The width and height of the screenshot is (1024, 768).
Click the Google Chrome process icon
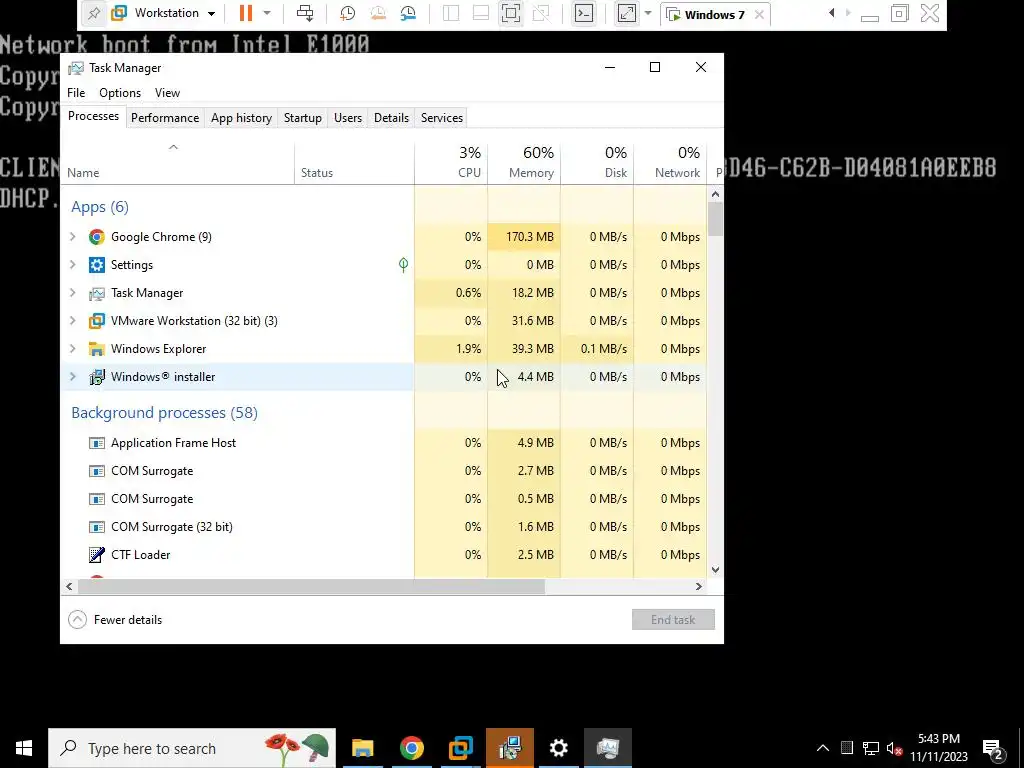click(x=97, y=236)
